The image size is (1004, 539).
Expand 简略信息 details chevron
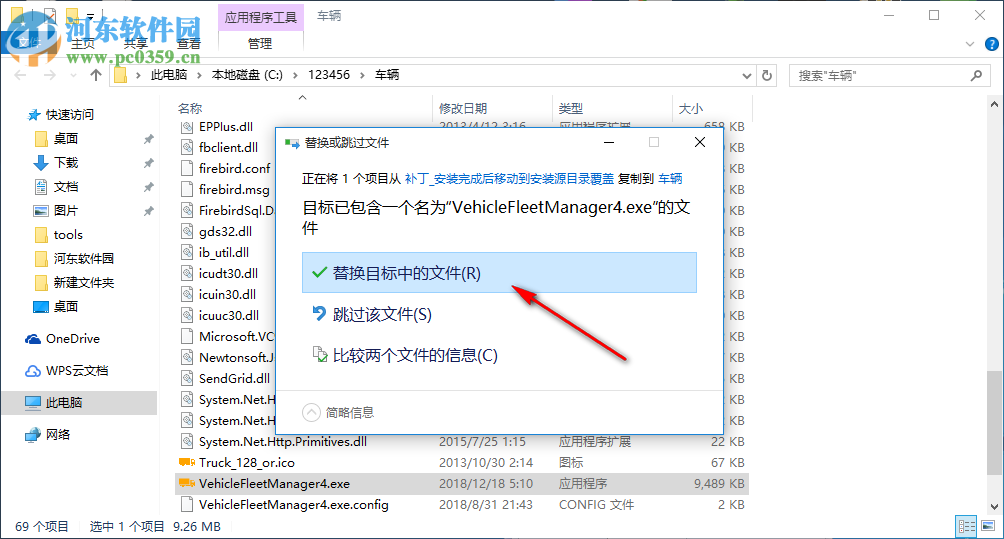coord(311,412)
